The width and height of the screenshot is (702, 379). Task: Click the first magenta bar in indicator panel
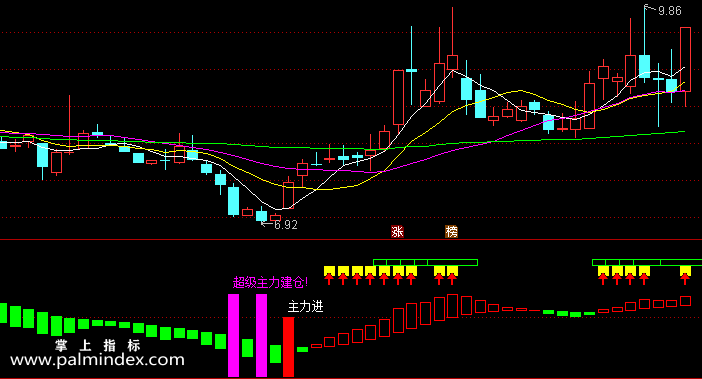point(233,335)
